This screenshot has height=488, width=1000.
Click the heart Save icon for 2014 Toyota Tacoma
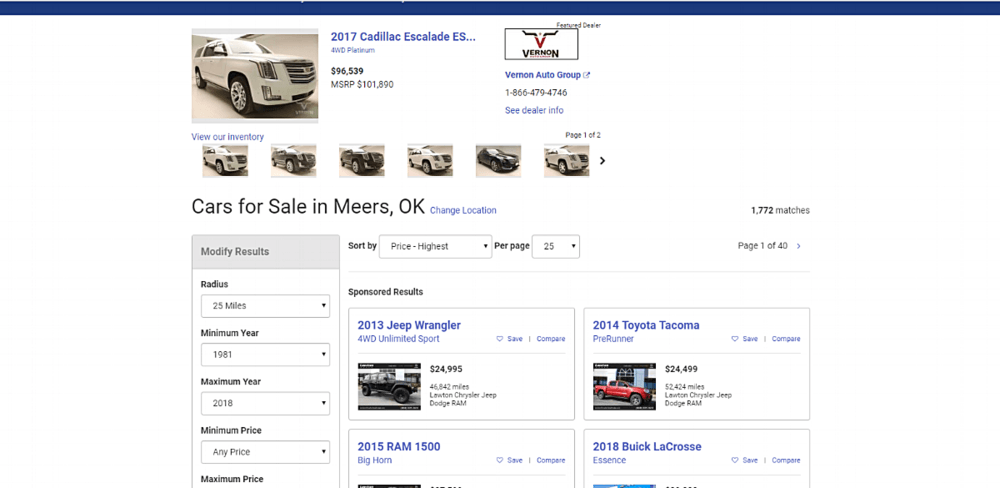coord(735,339)
